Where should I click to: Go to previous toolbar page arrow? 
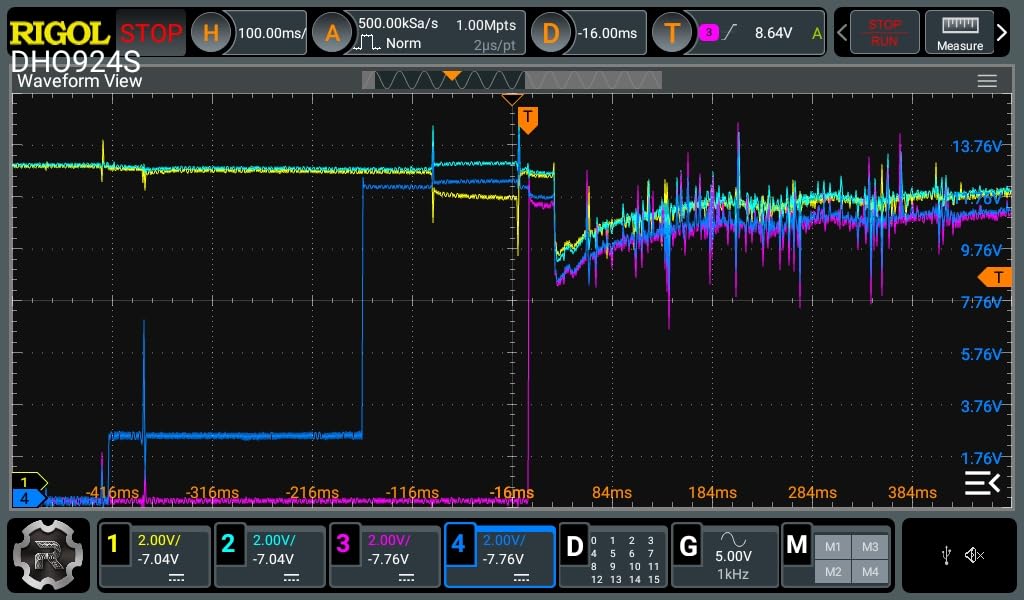[x=842, y=32]
